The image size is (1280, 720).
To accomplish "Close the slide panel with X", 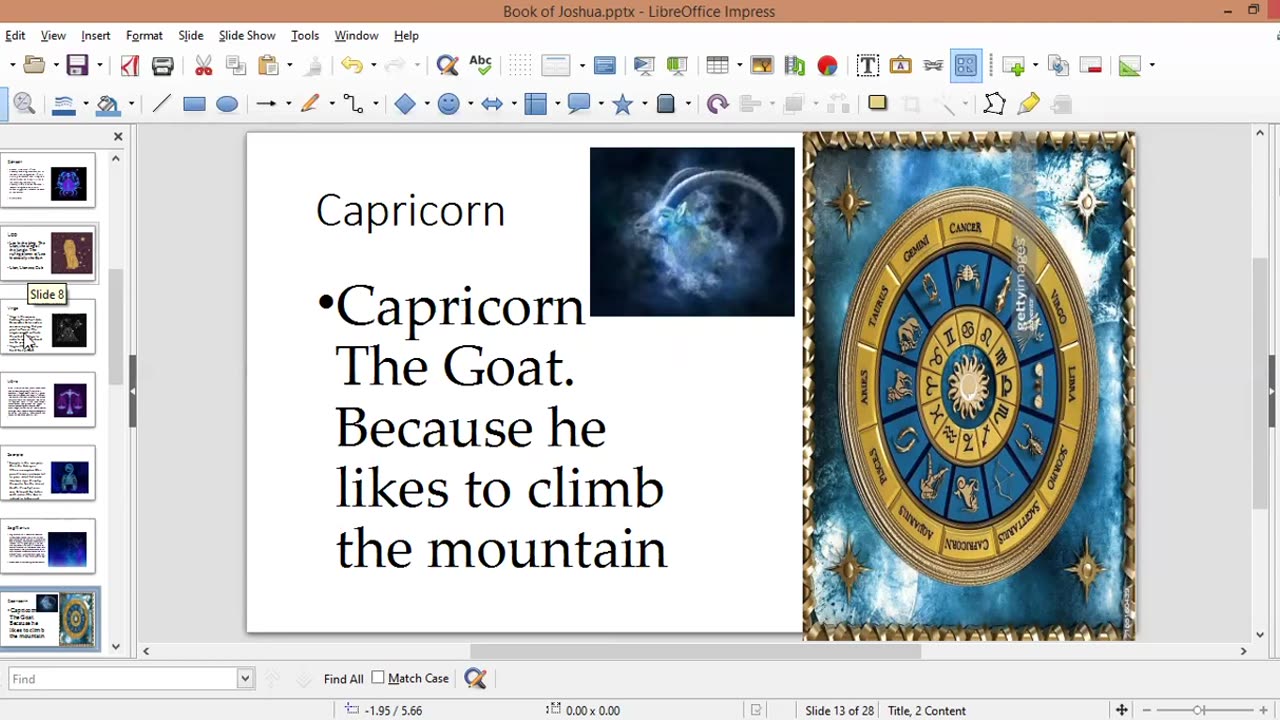I will (x=118, y=136).
